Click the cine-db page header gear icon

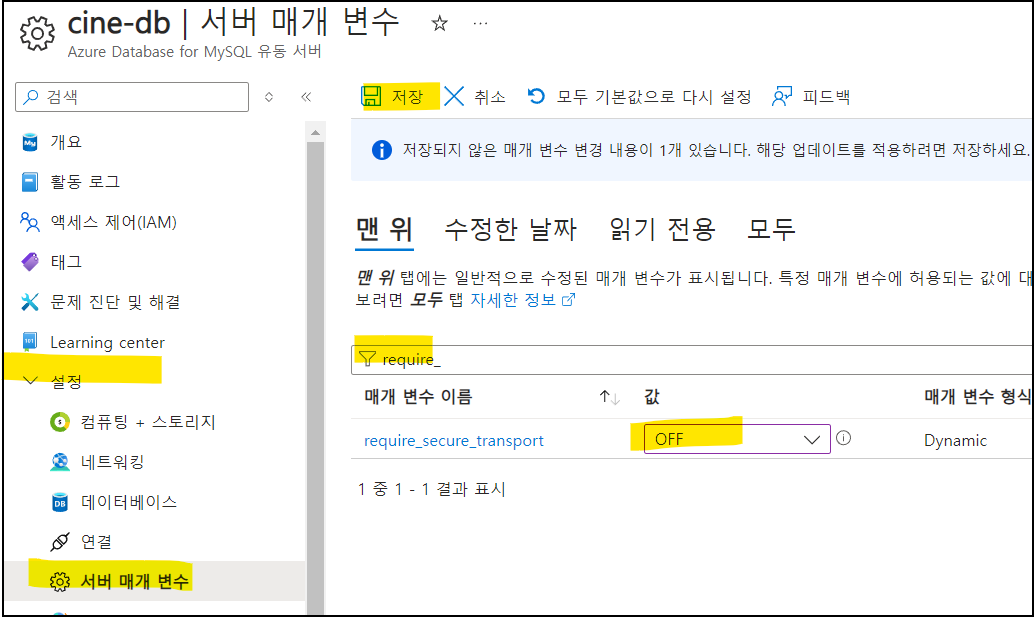[37, 33]
